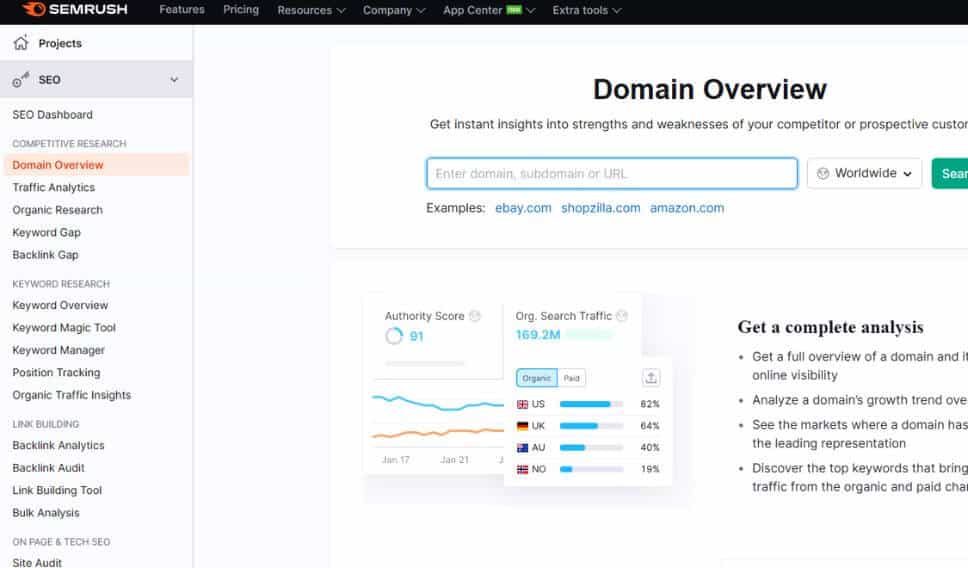Click the green Search button
The image size is (968, 568).
pyautogui.click(x=949, y=173)
